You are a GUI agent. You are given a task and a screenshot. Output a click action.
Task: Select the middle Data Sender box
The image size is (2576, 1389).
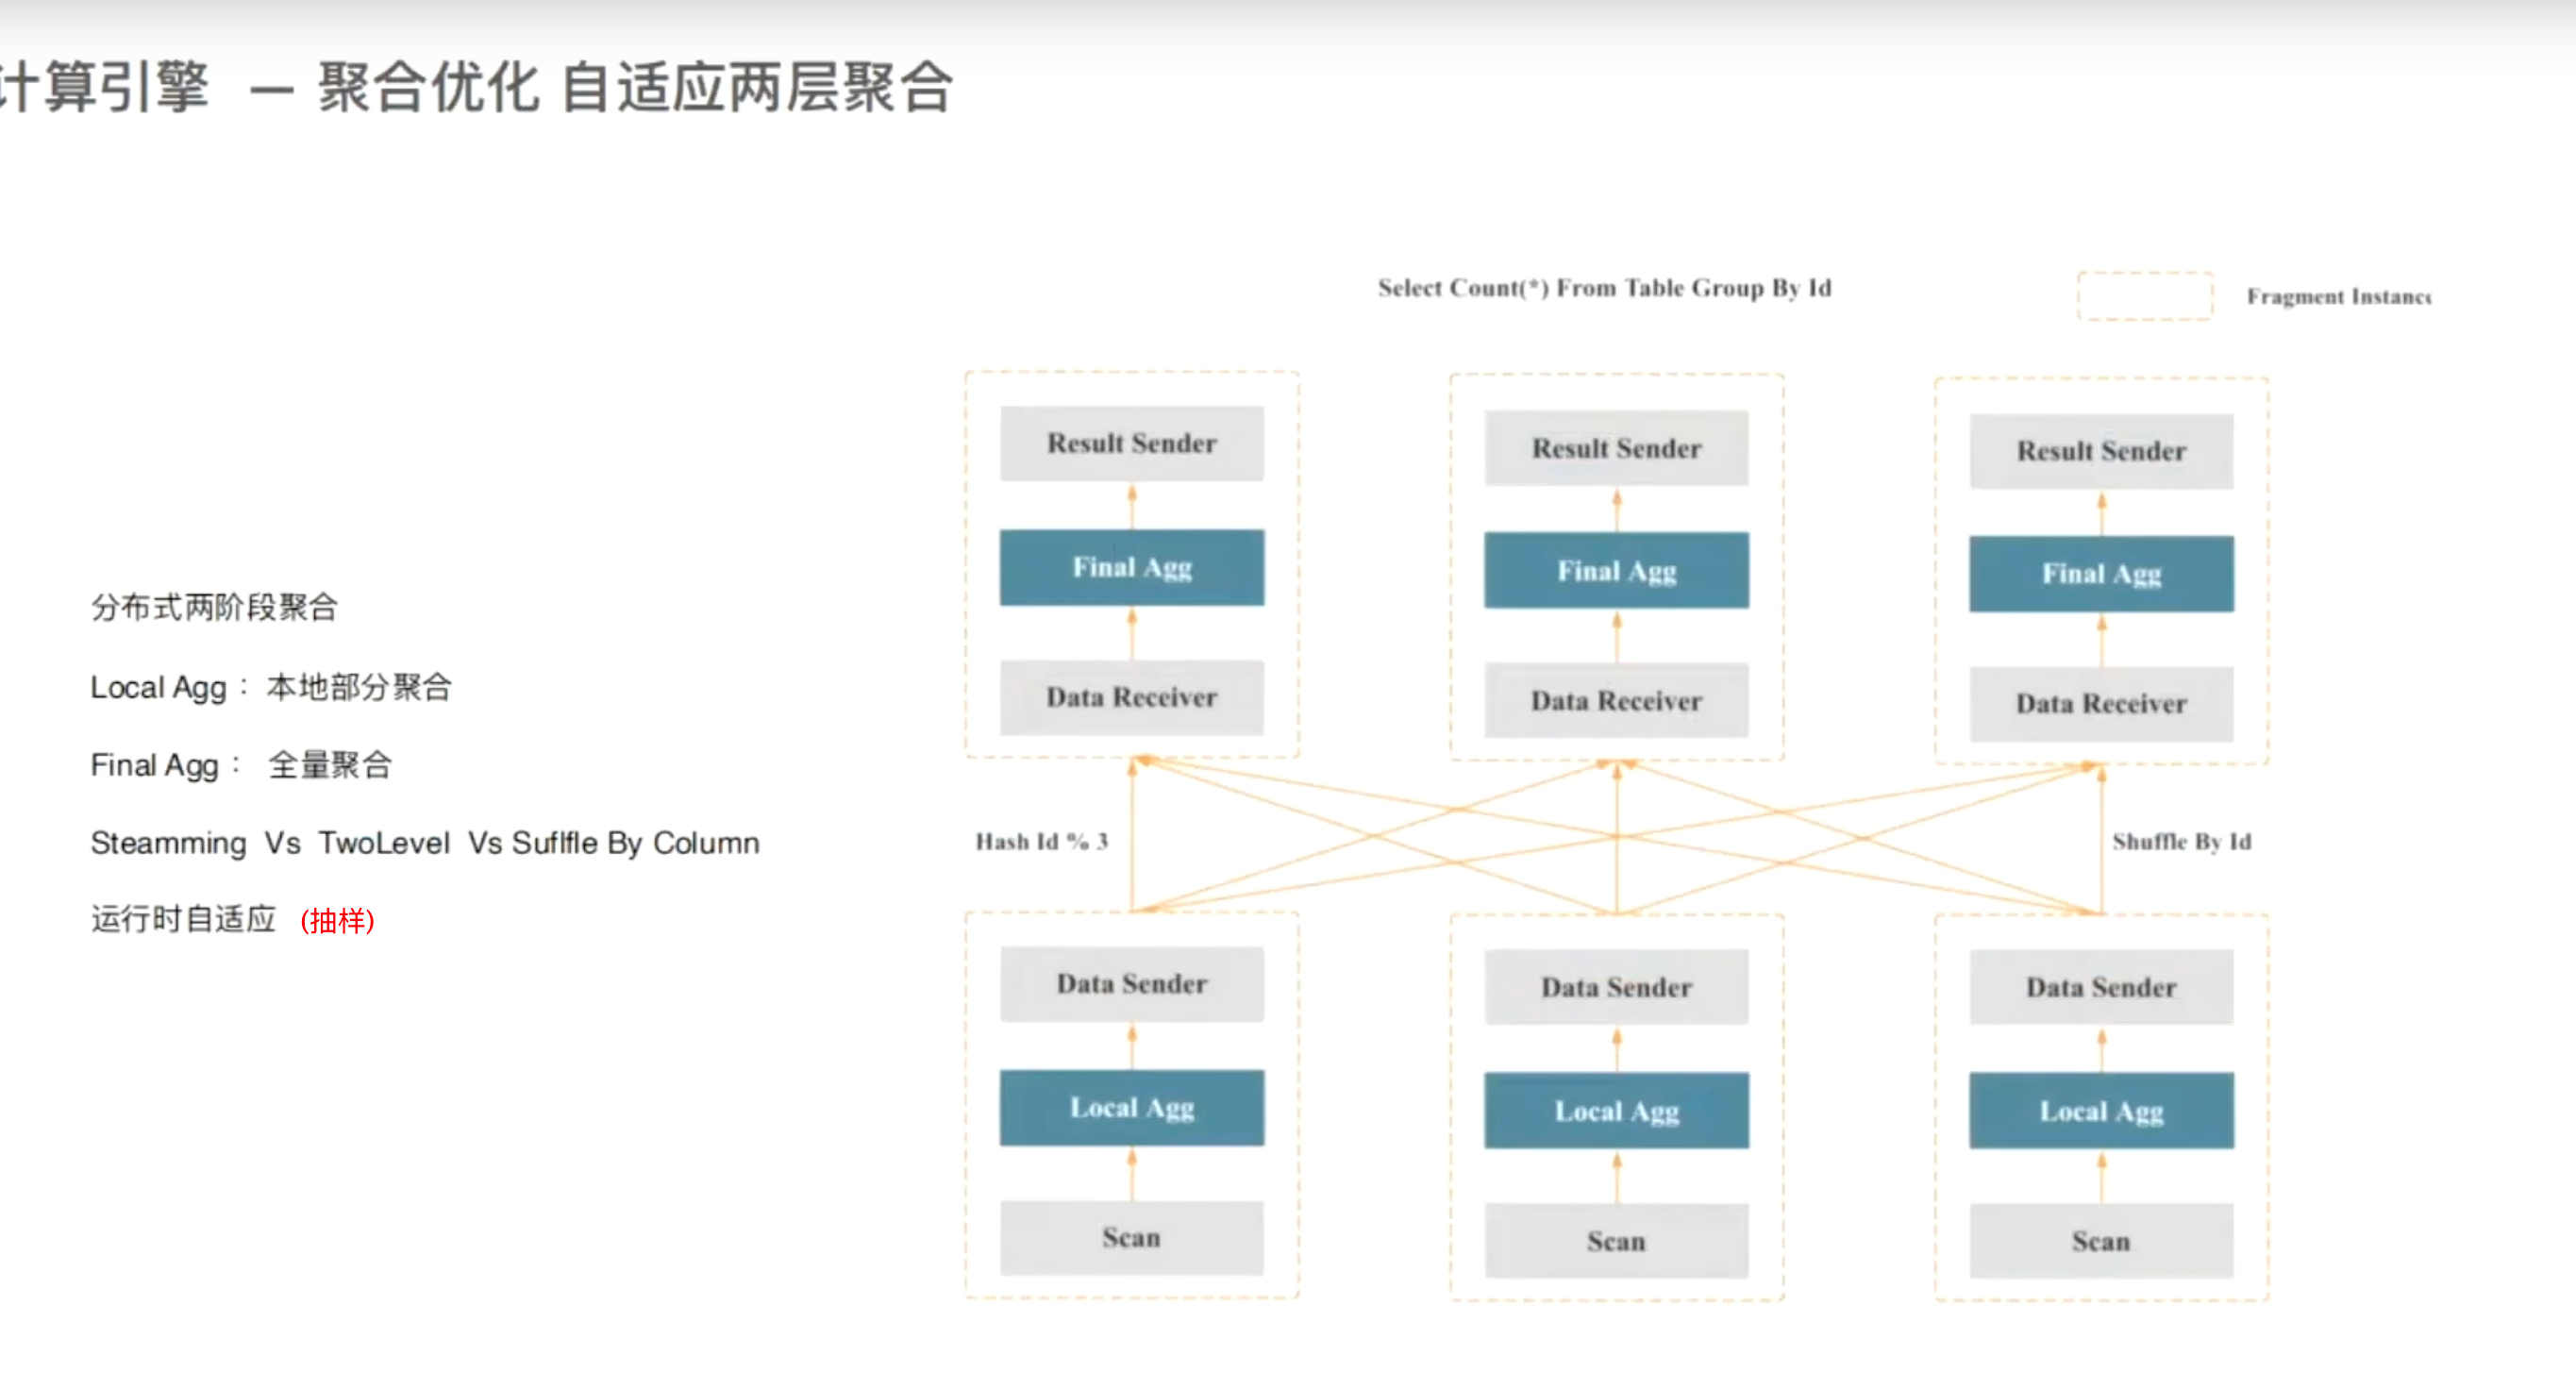click(1615, 987)
